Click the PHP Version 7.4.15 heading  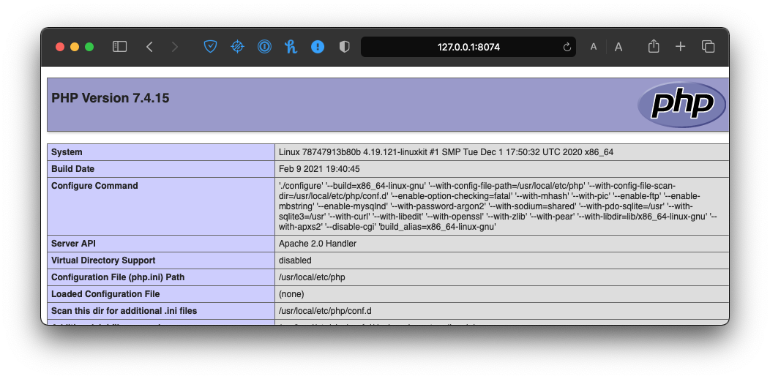coord(110,98)
